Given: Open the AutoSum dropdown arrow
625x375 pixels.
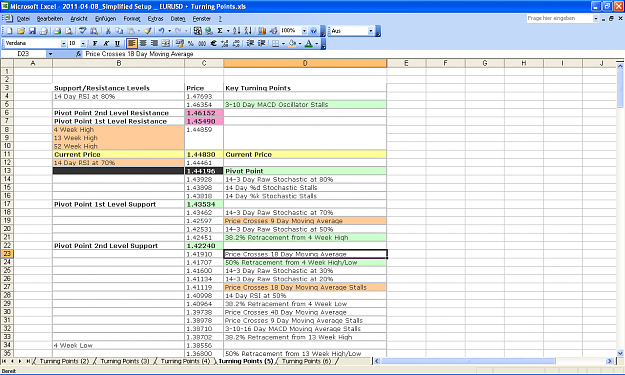Looking at the screenshot, I should tap(228, 31).
